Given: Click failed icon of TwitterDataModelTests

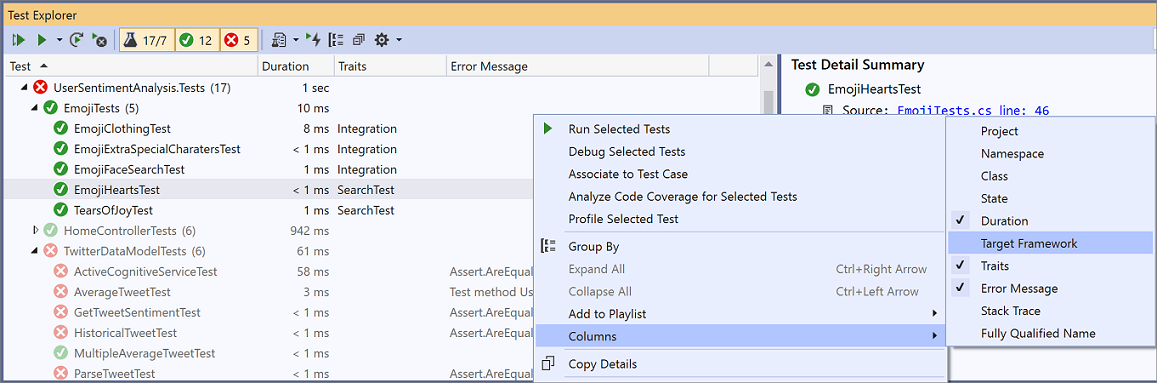Looking at the screenshot, I should pos(51,251).
